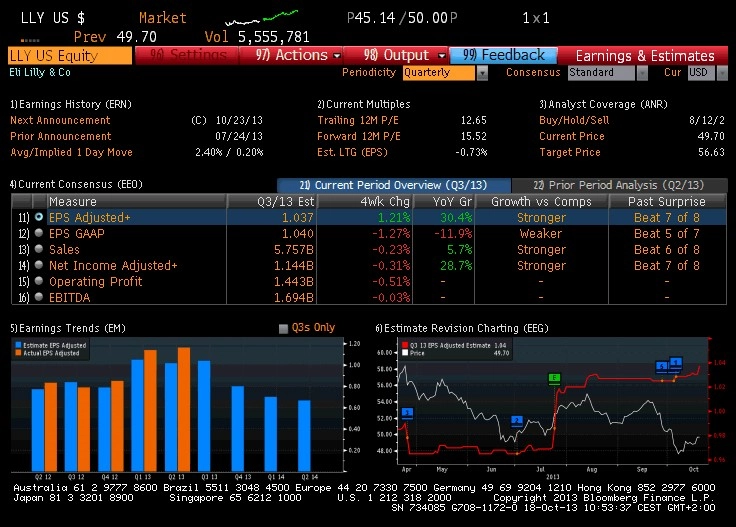Select the Net Income Adjusted+ radio button
Image resolution: width=736 pixels, height=527 pixels.
[39, 265]
